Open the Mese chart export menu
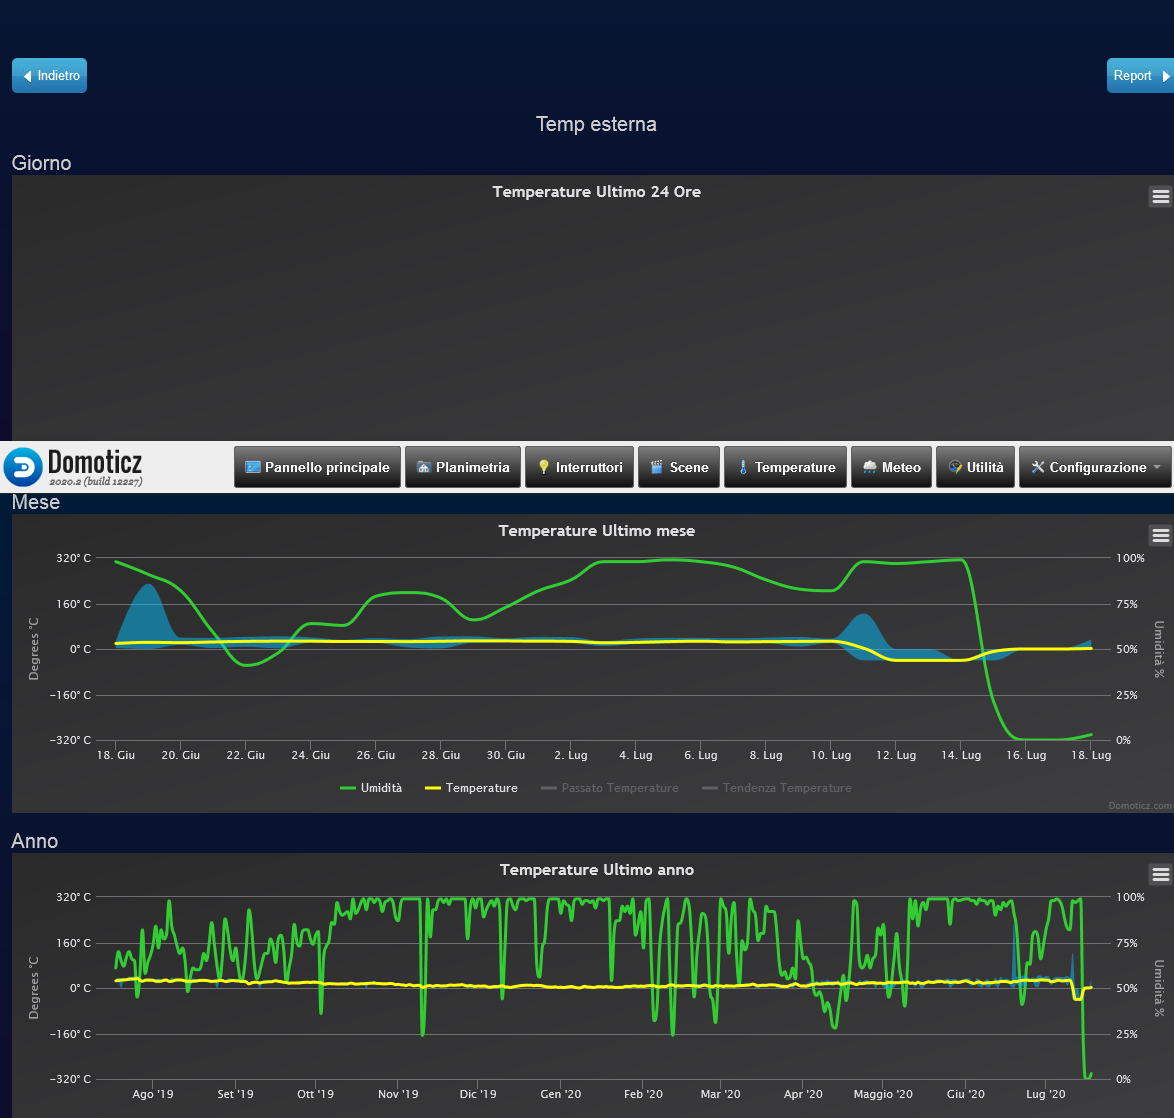1174x1118 pixels. tap(1160, 535)
